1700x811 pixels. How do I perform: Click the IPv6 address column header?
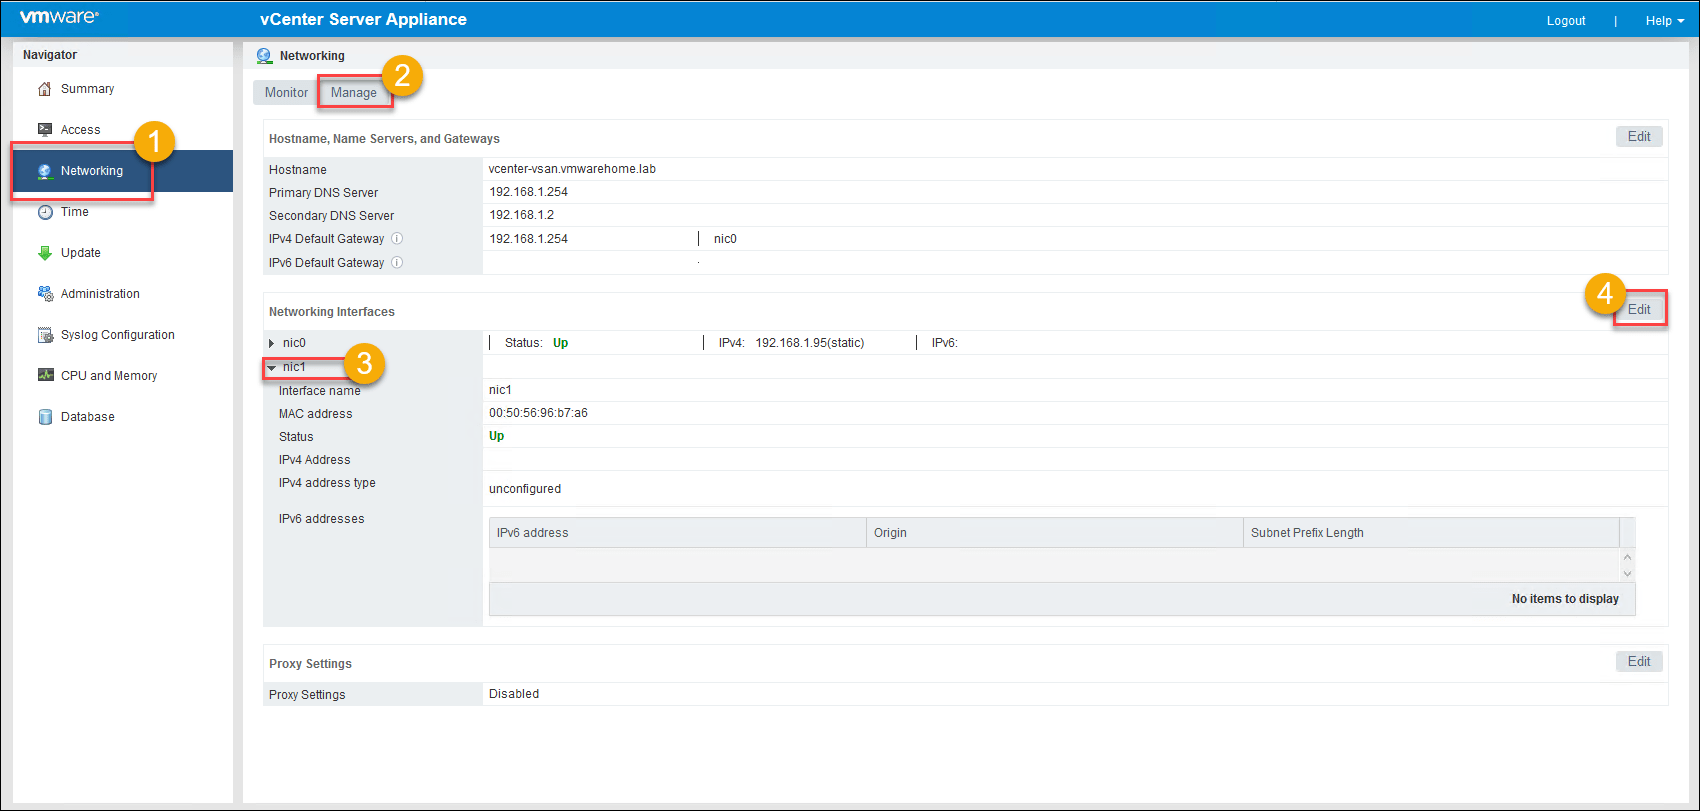pos(677,533)
